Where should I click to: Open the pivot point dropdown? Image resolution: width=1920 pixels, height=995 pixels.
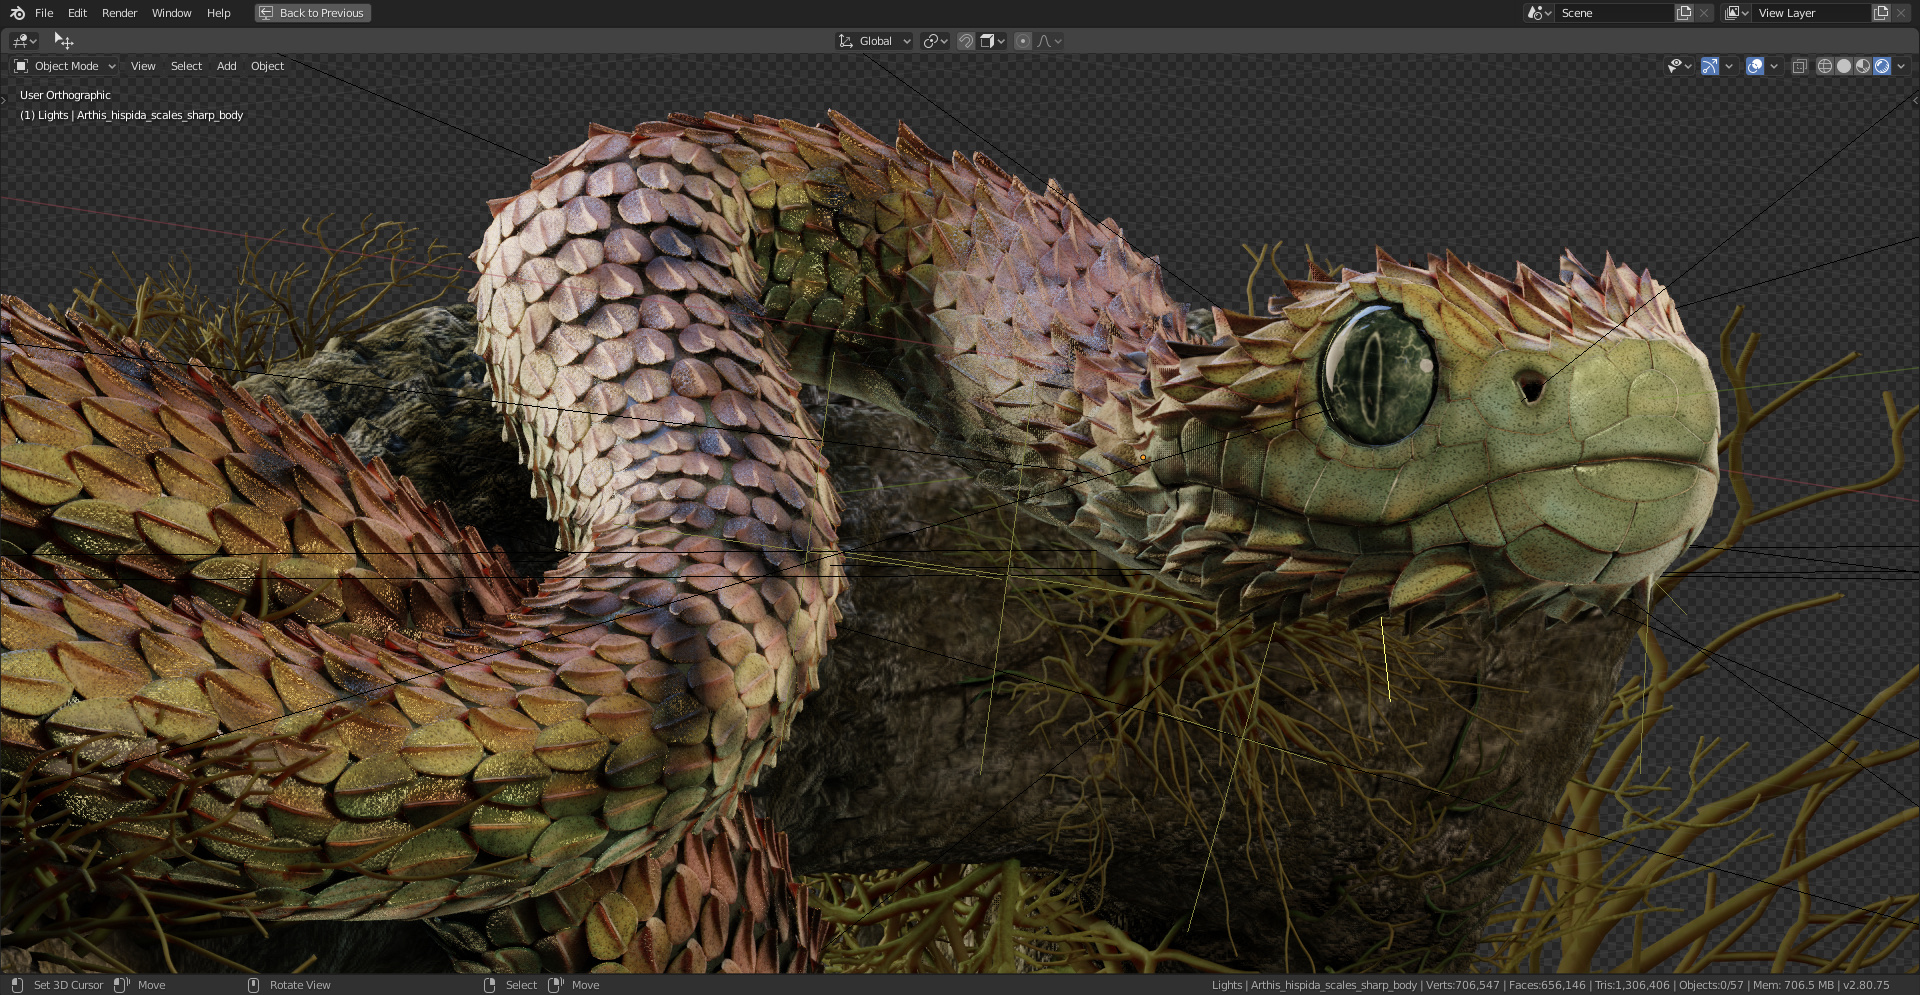[935, 41]
